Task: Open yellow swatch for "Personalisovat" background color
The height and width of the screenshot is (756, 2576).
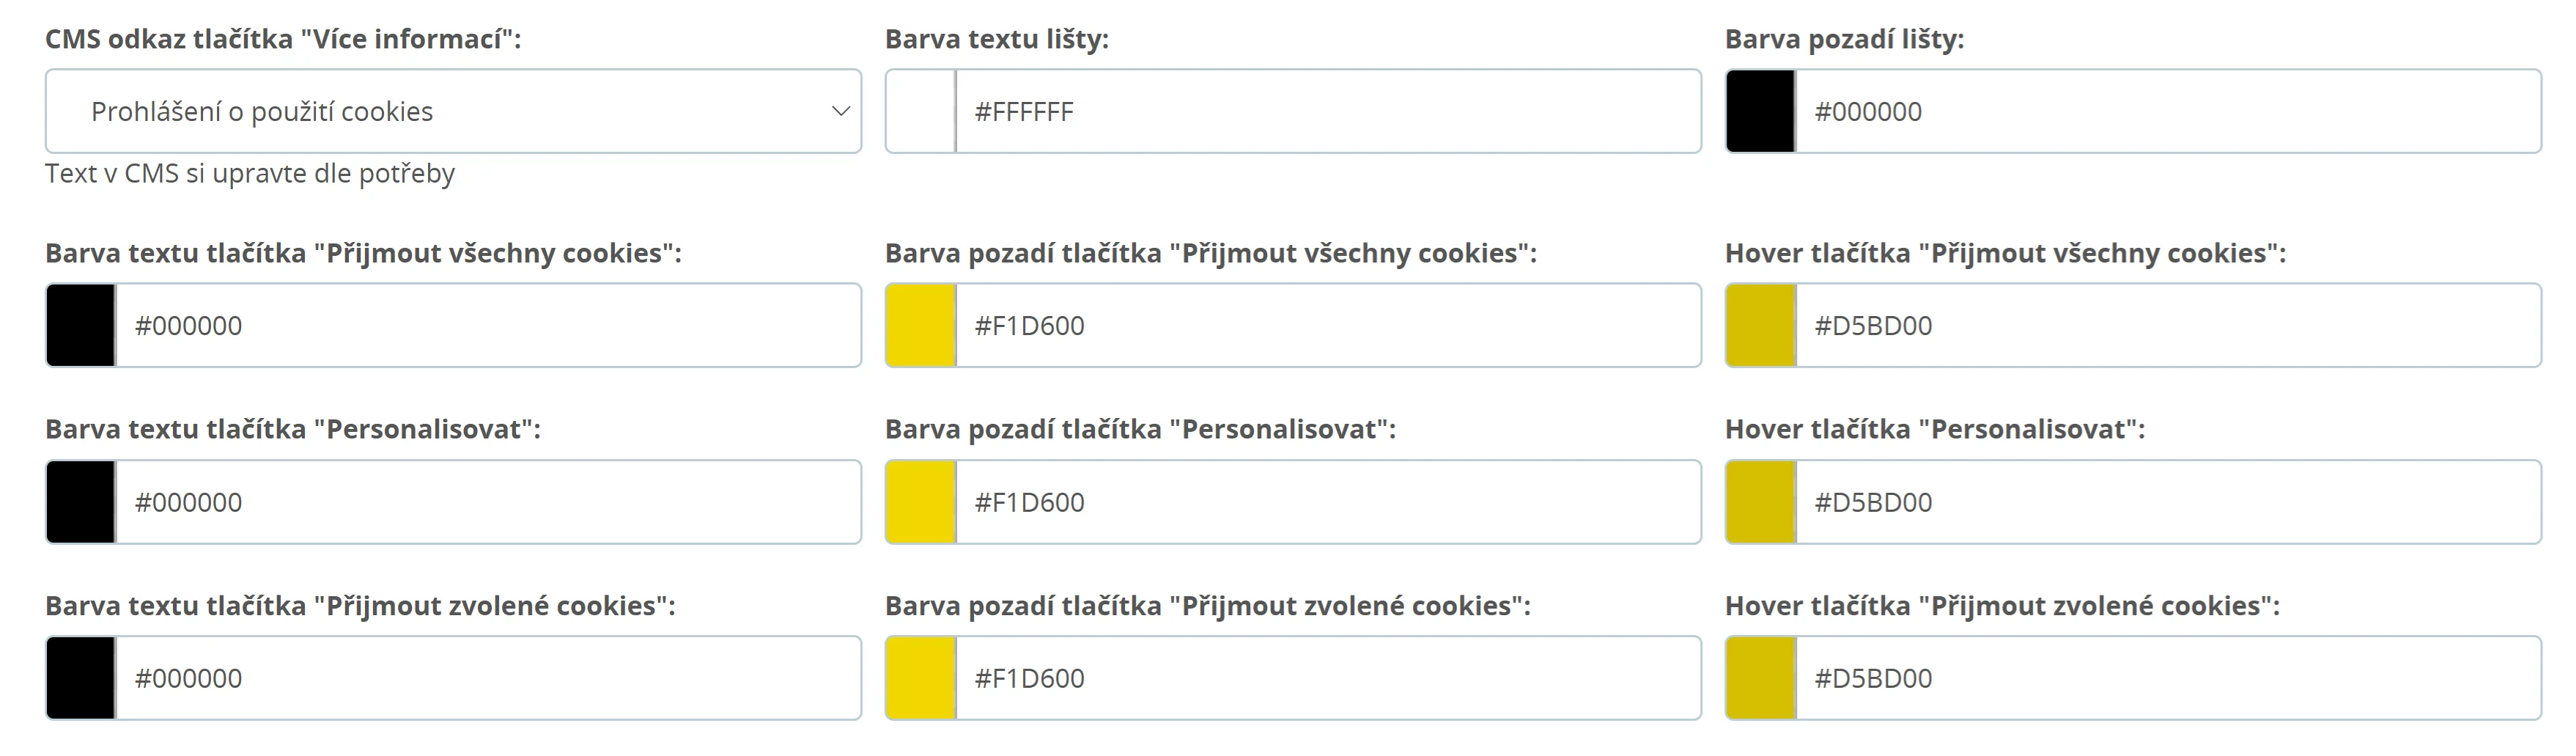Action: pyautogui.click(x=921, y=502)
